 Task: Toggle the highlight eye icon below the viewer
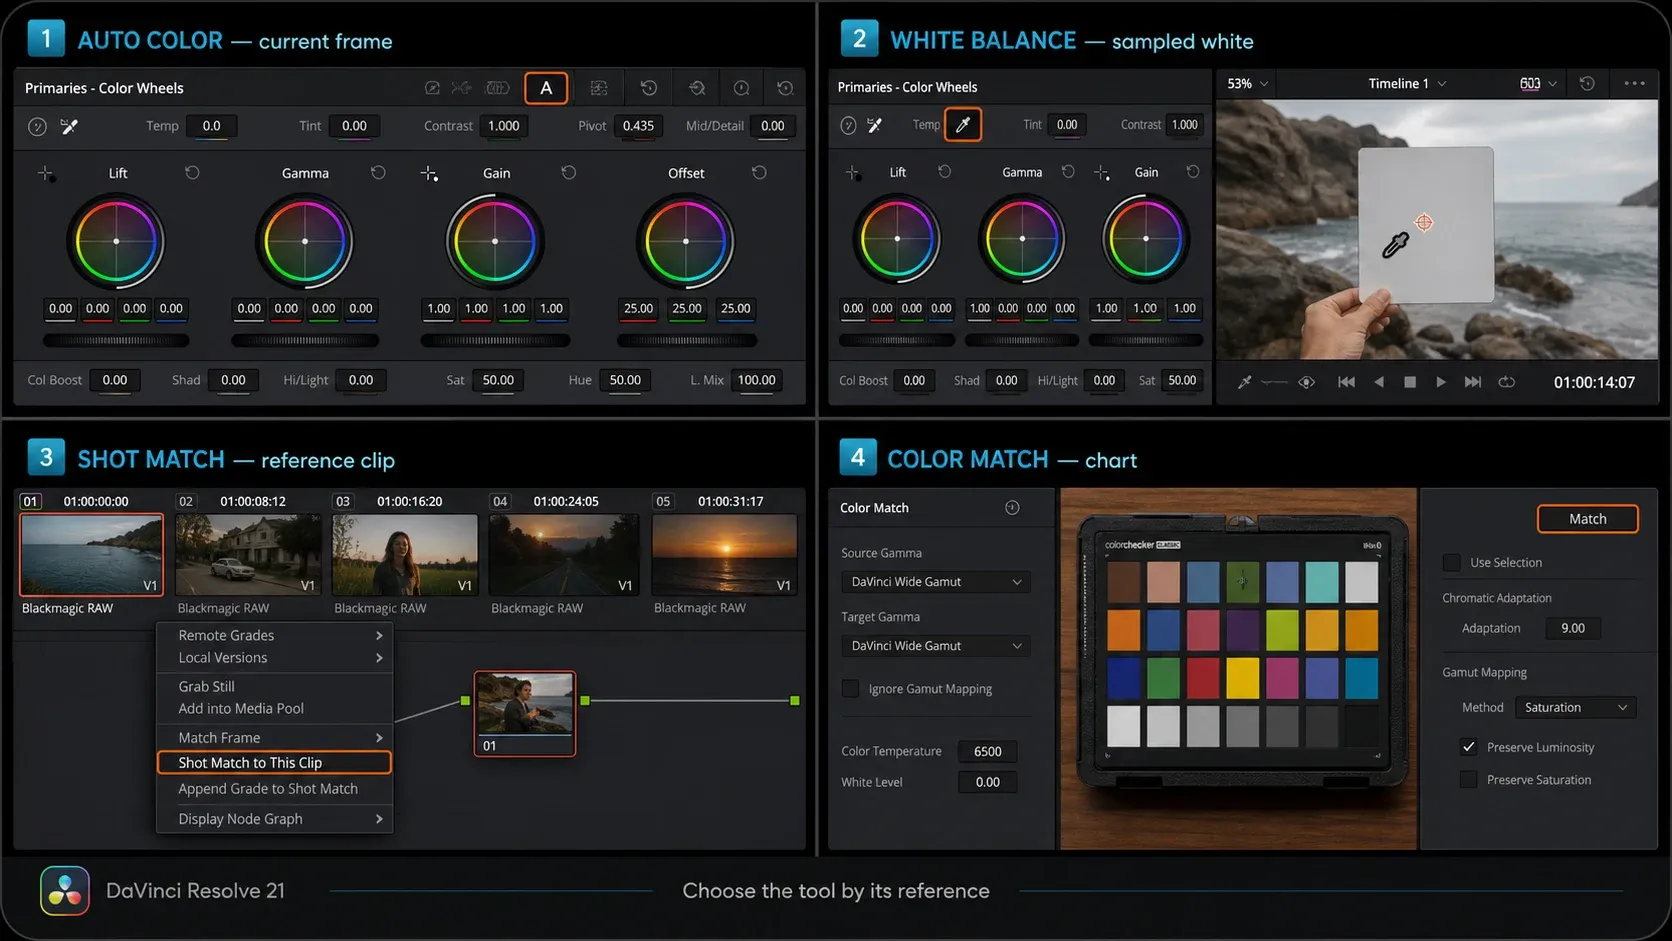(1306, 382)
